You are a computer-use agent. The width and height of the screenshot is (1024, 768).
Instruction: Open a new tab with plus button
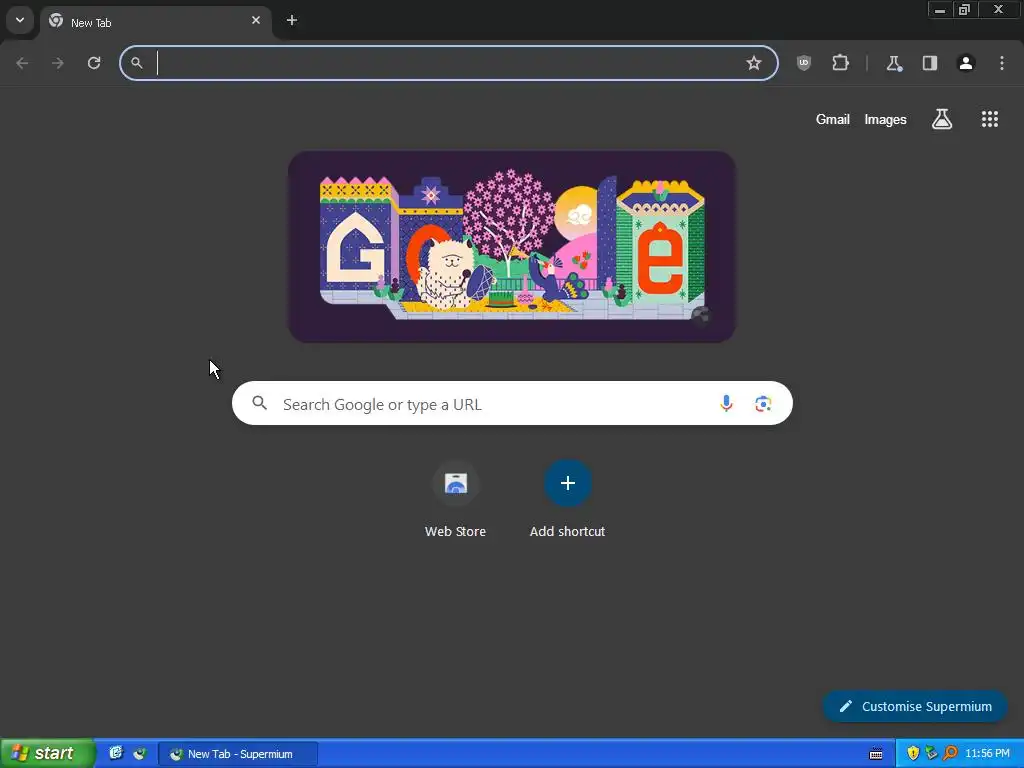292,20
